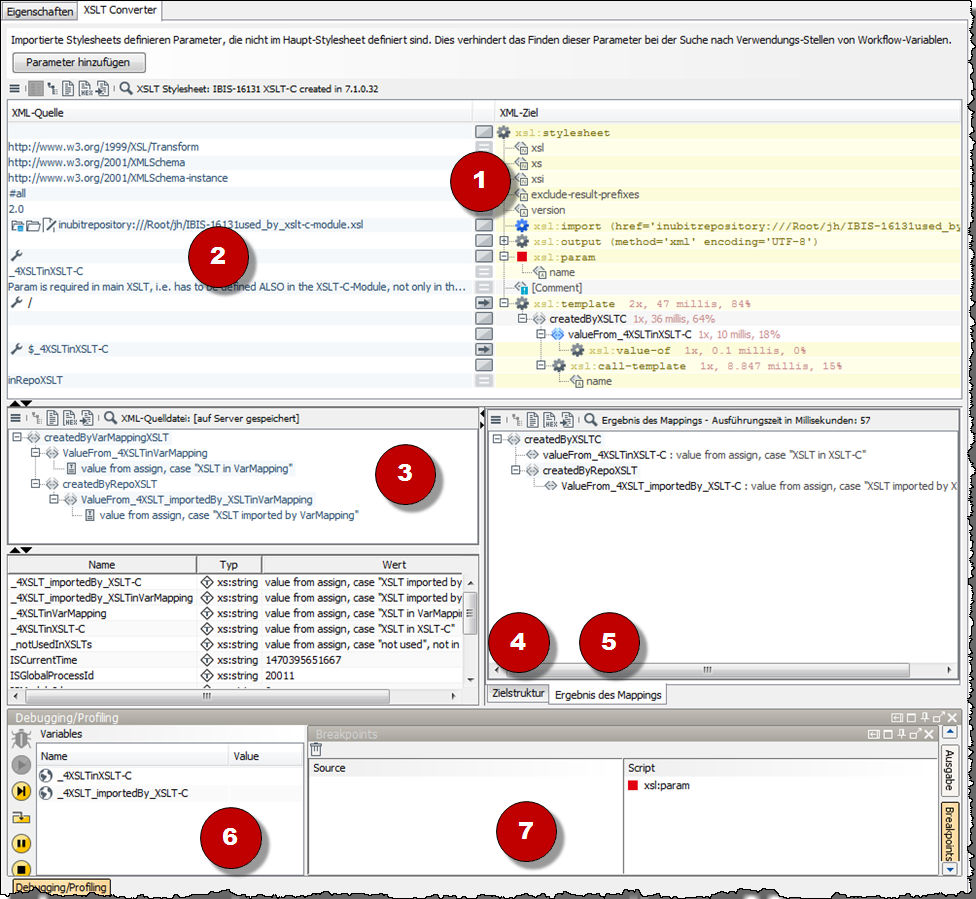Open the Eigenschaften tab
This screenshot has height=899, width=976.
pos(40,11)
